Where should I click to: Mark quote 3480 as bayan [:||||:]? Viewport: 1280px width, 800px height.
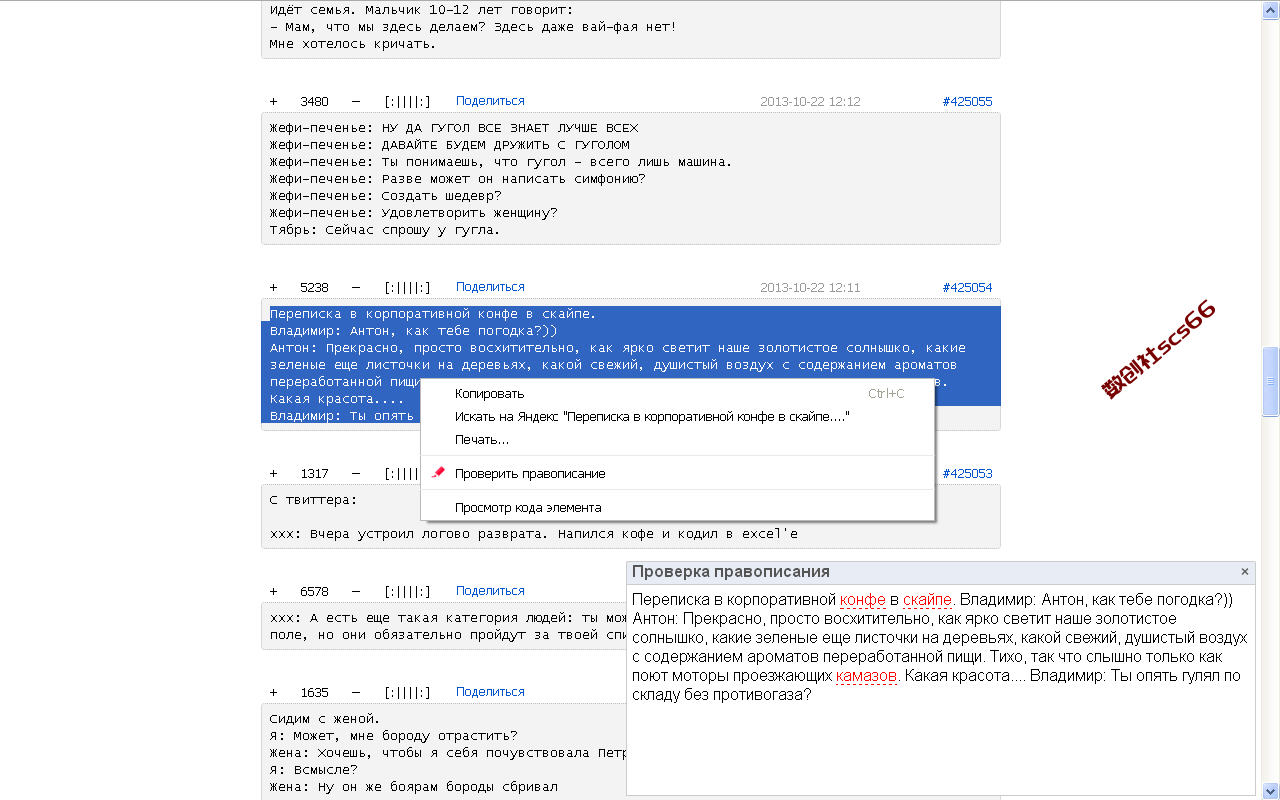pos(407,101)
